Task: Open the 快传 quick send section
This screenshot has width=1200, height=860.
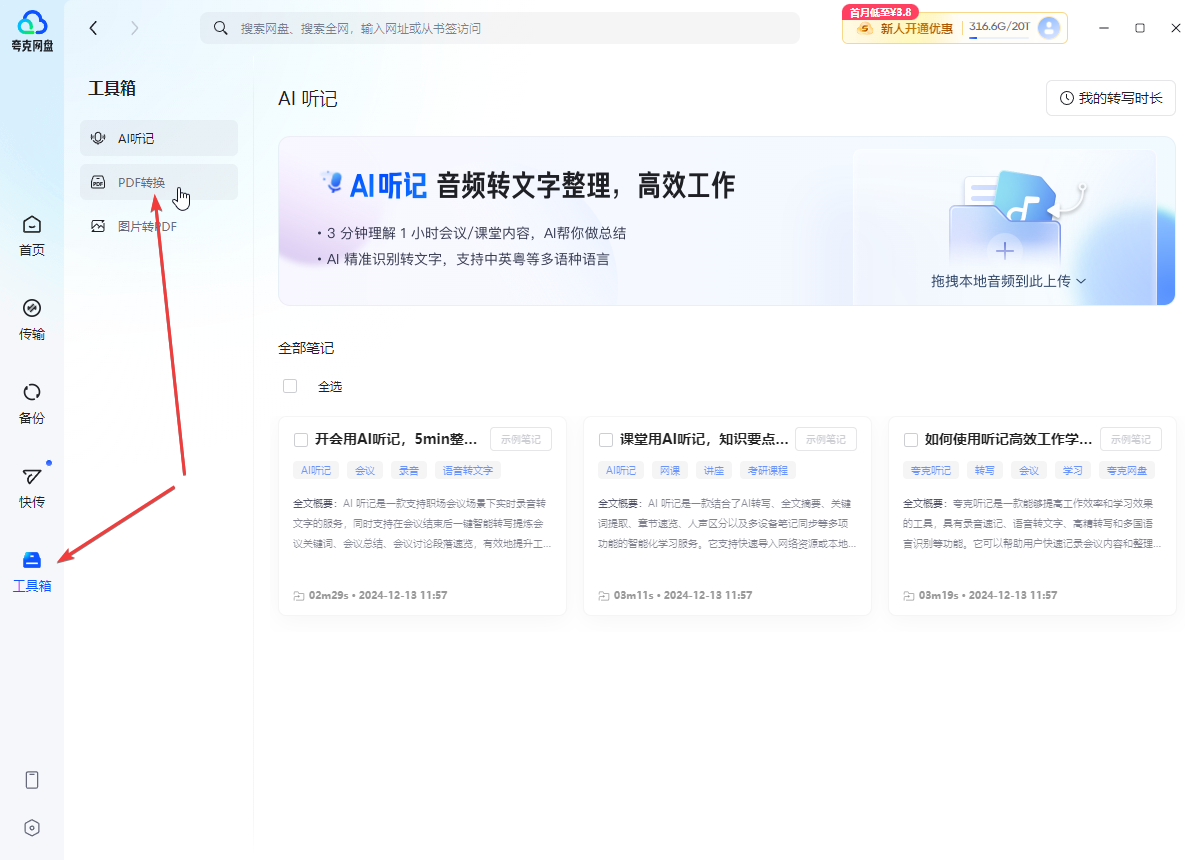Action: point(32,488)
